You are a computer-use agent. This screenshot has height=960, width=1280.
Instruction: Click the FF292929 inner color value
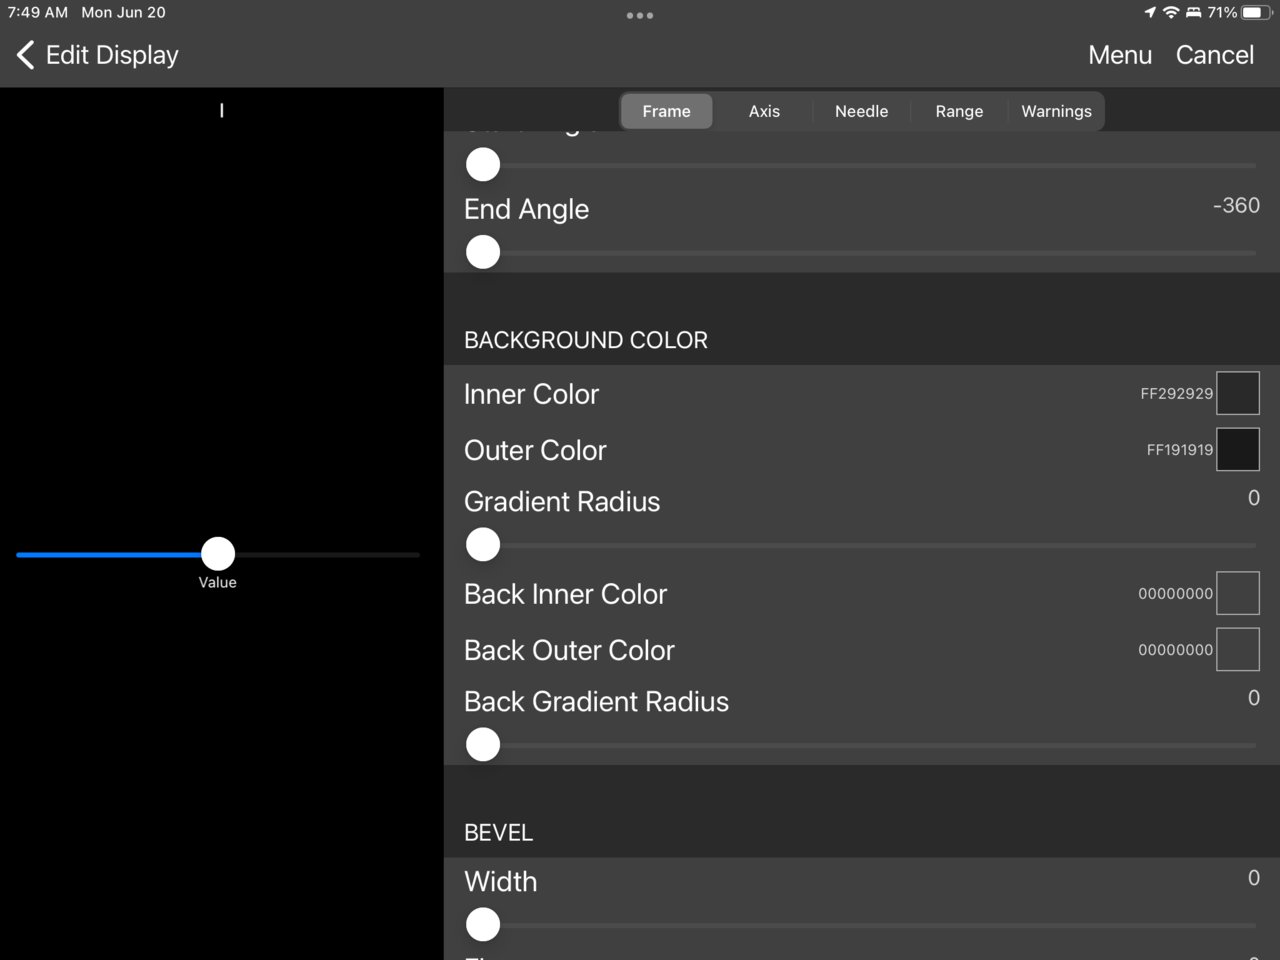[x=1176, y=394]
